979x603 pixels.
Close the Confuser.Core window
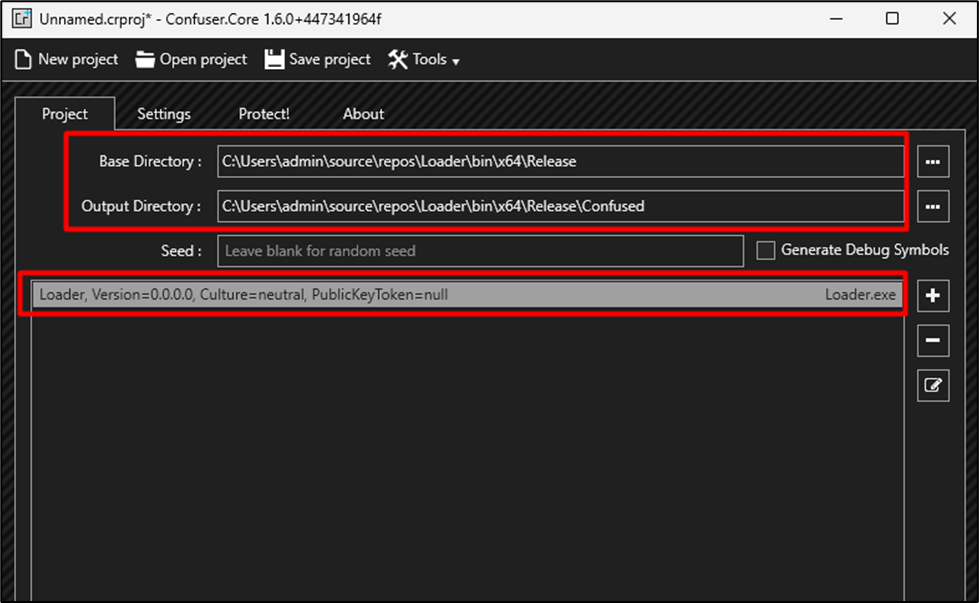pos(949,19)
